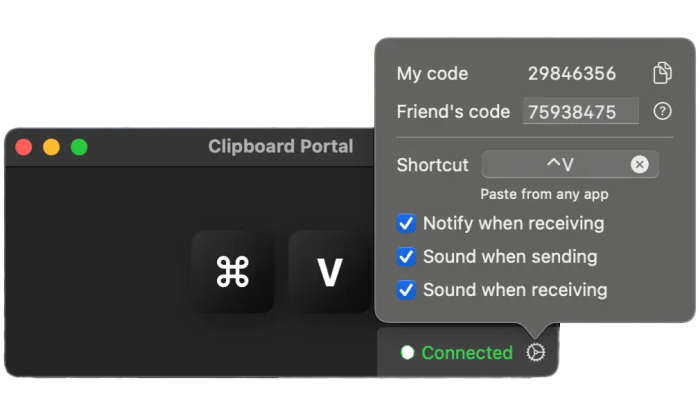Clear the shortcut with the X icon
The image size is (700, 416).
pyautogui.click(x=639, y=164)
